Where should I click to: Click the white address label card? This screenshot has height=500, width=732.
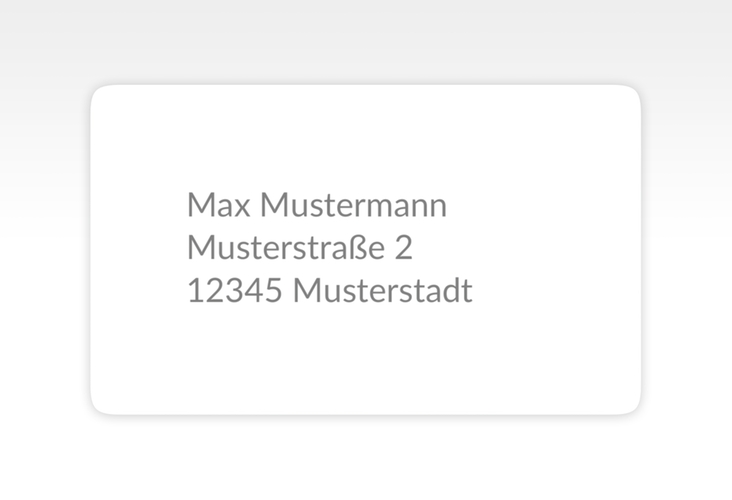(x=366, y=250)
